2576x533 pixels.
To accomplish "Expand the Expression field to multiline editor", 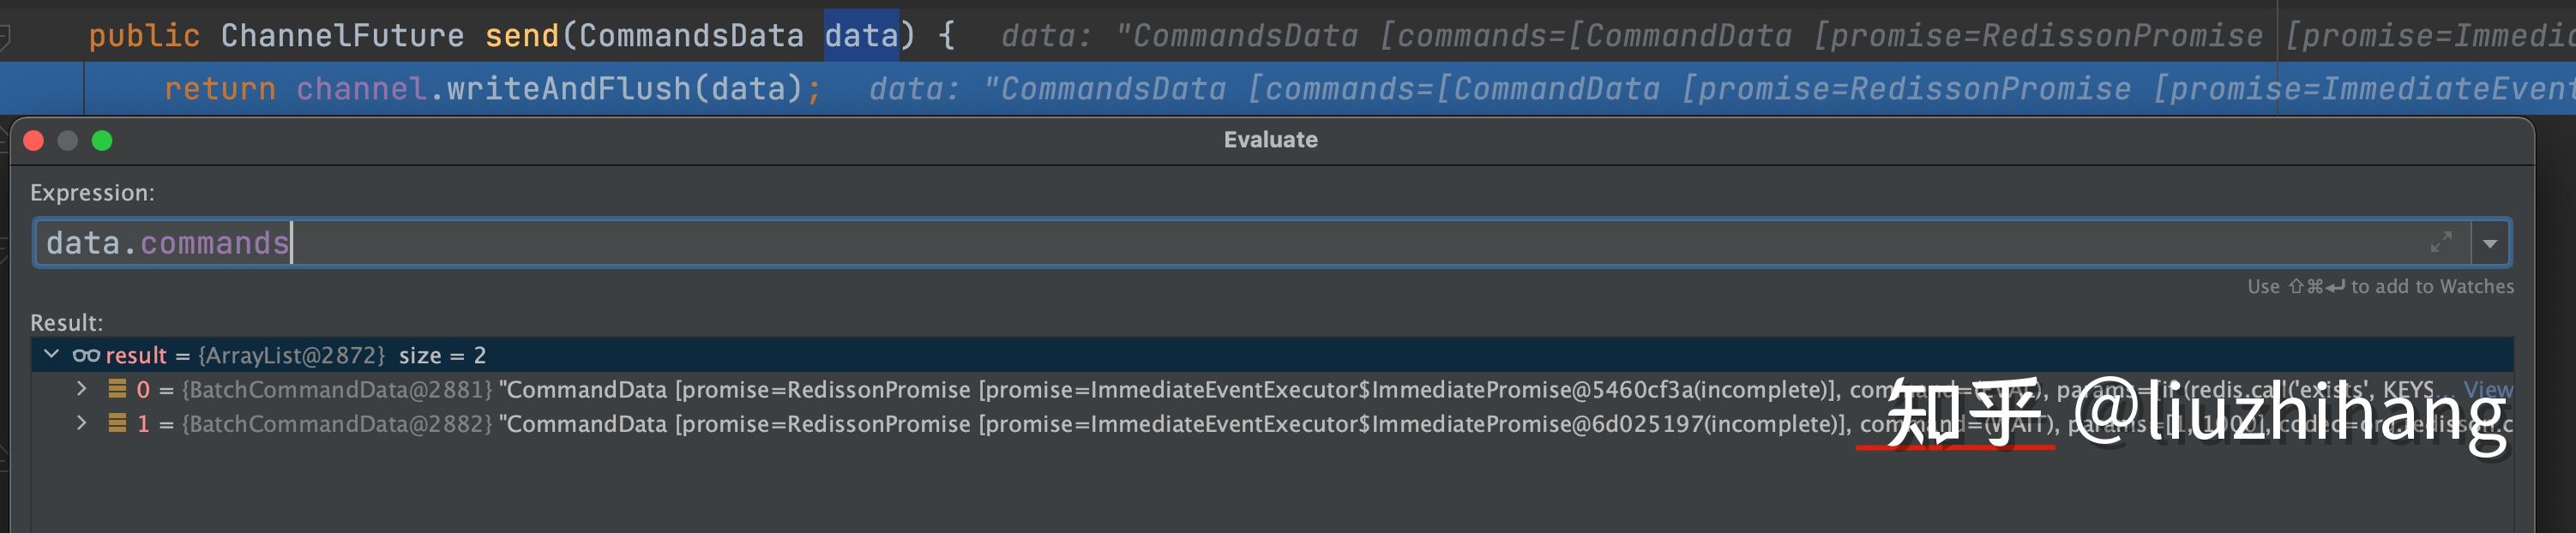I will (x=2441, y=242).
